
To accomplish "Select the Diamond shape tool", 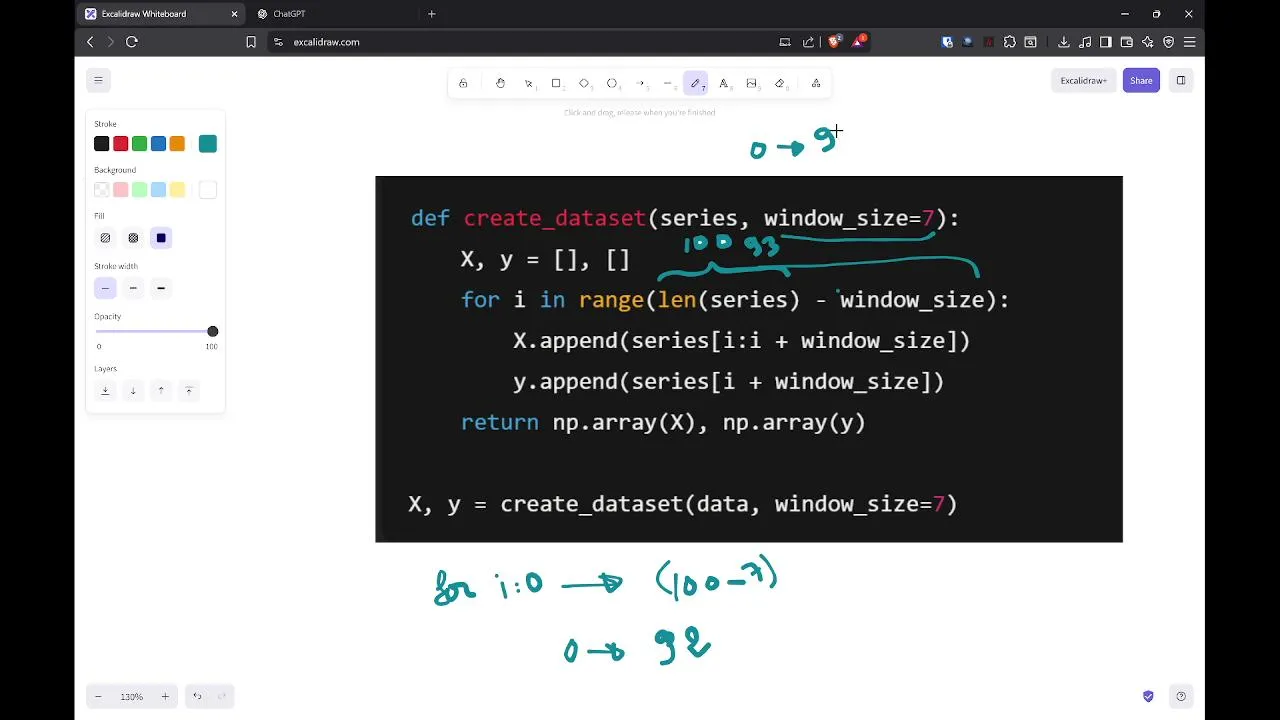I will tap(584, 84).
